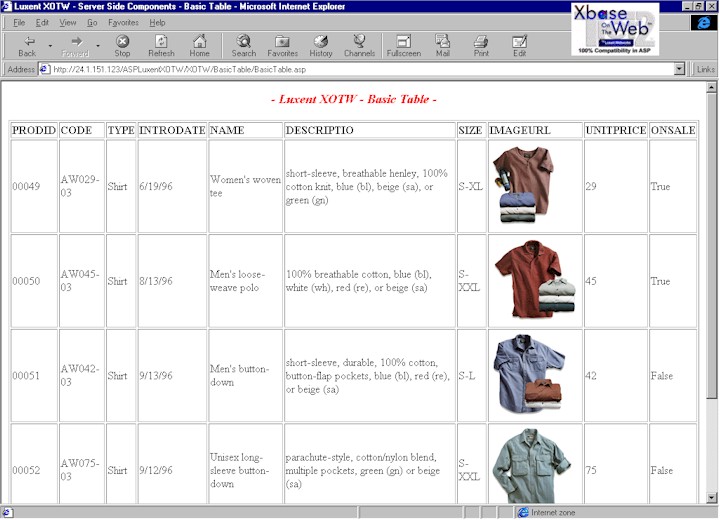
Task: Open the Favorites toolbar pane
Action: click(x=282, y=46)
